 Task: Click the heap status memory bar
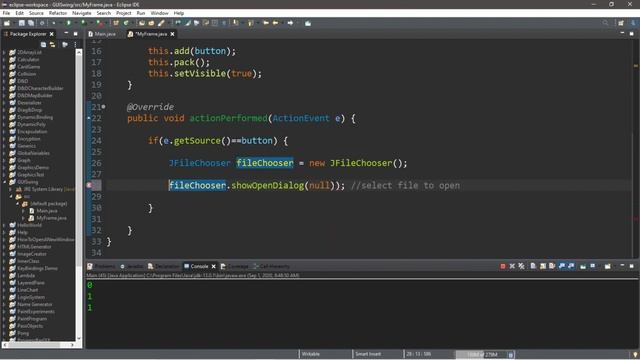click(481, 354)
